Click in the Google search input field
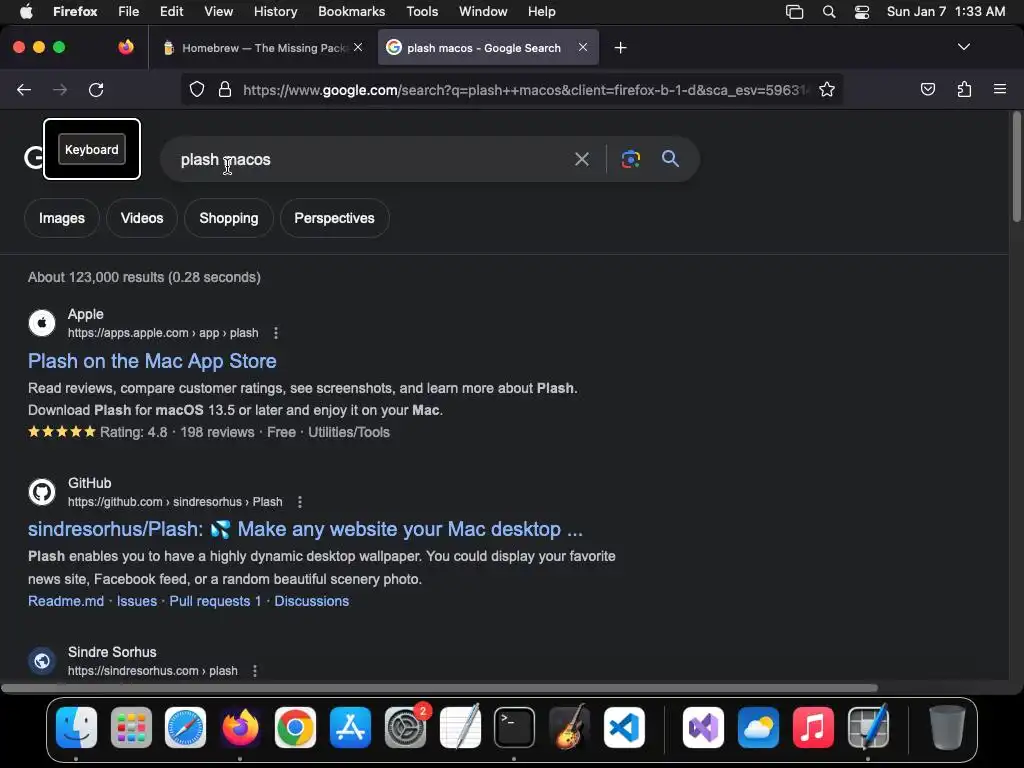This screenshot has height=768, width=1024. (x=372, y=159)
